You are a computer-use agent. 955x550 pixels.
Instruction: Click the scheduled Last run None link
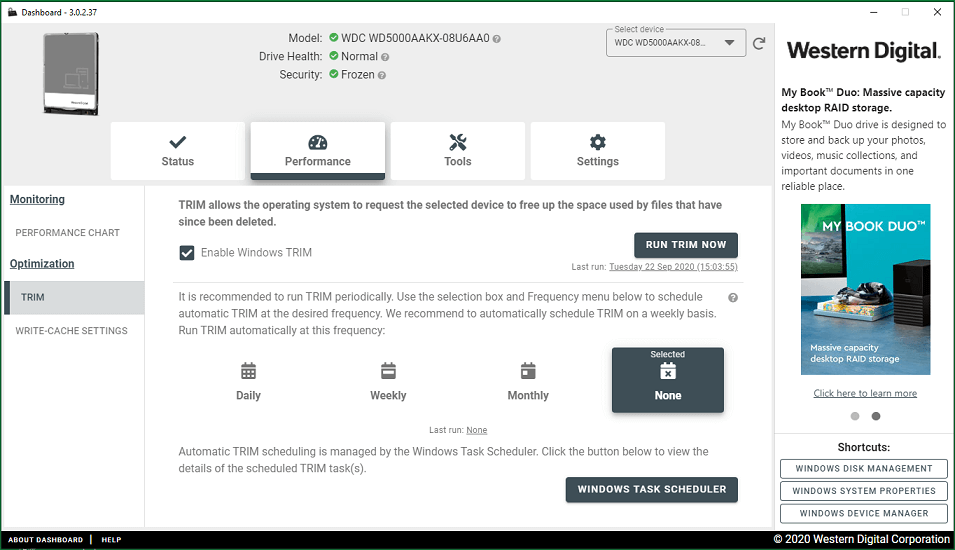[477, 430]
